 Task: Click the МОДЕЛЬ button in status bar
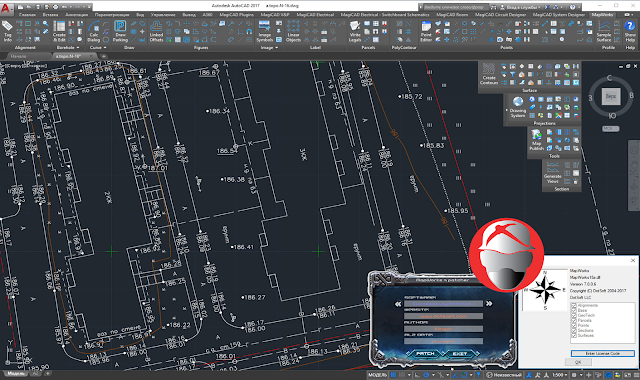[x=378, y=375]
